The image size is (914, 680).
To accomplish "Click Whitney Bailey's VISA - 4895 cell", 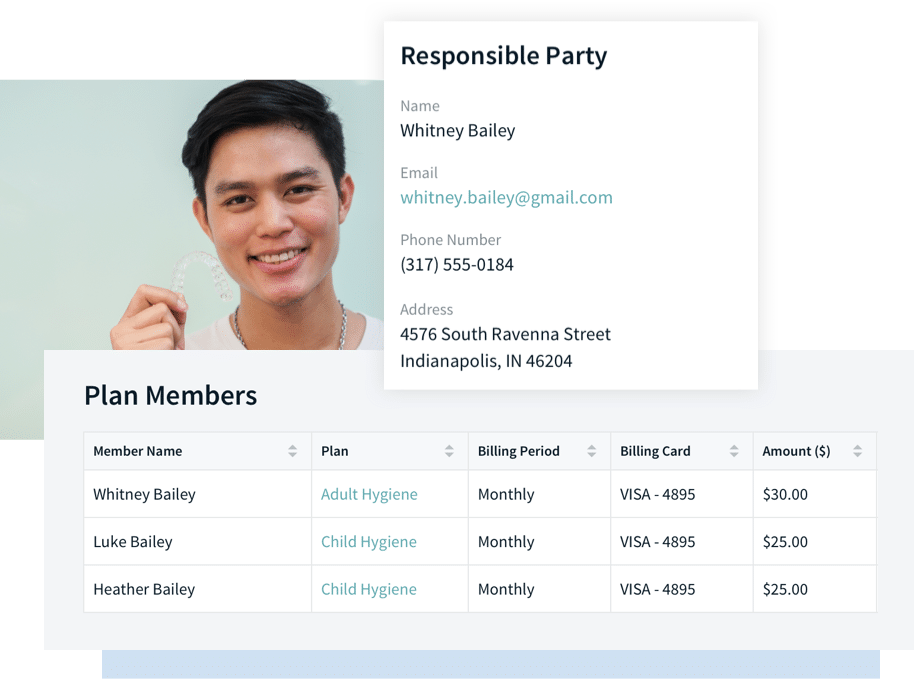I will [x=681, y=494].
